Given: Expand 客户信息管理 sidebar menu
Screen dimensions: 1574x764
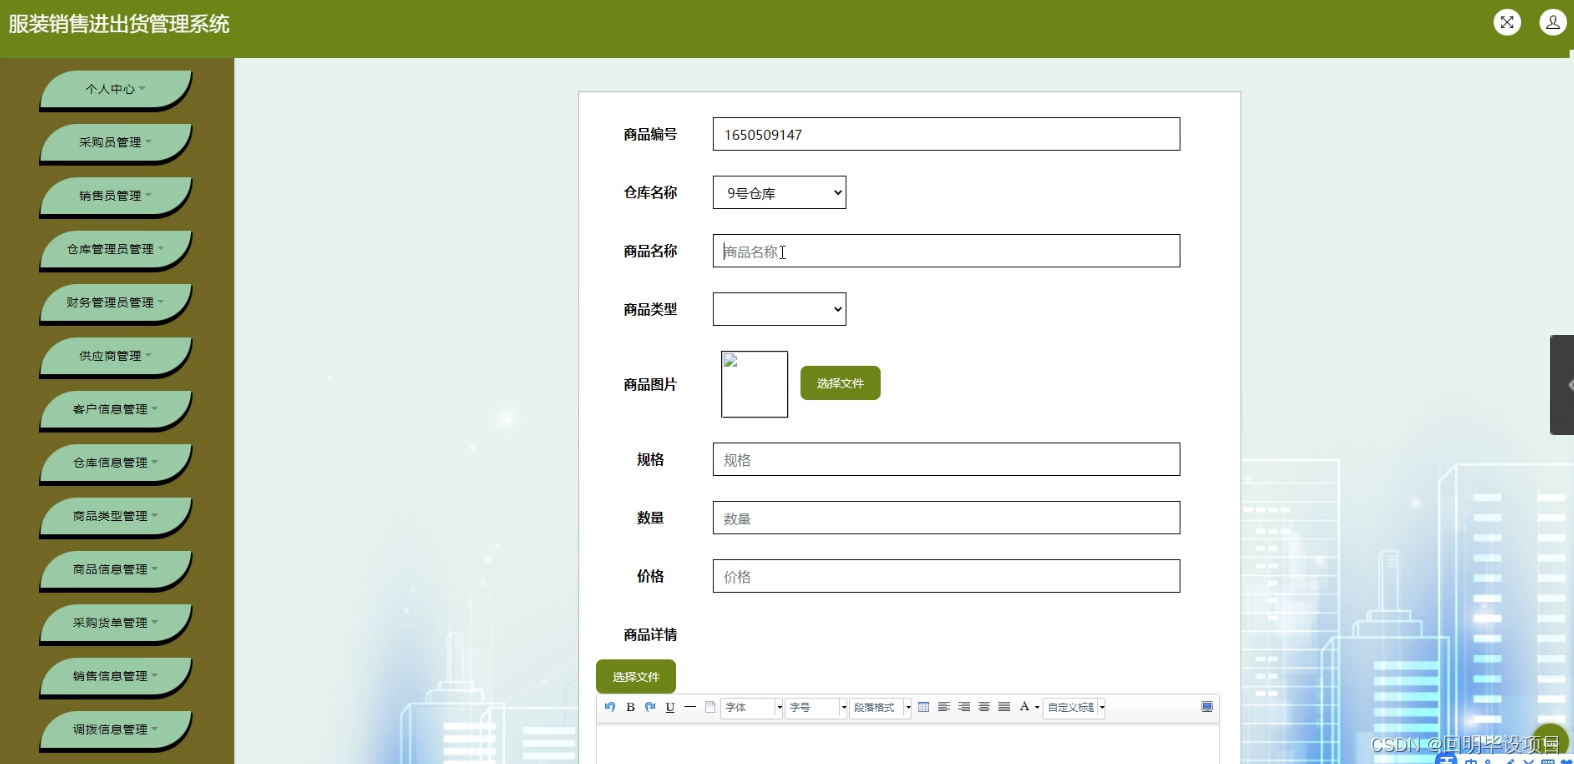Looking at the screenshot, I should pyautogui.click(x=115, y=409).
